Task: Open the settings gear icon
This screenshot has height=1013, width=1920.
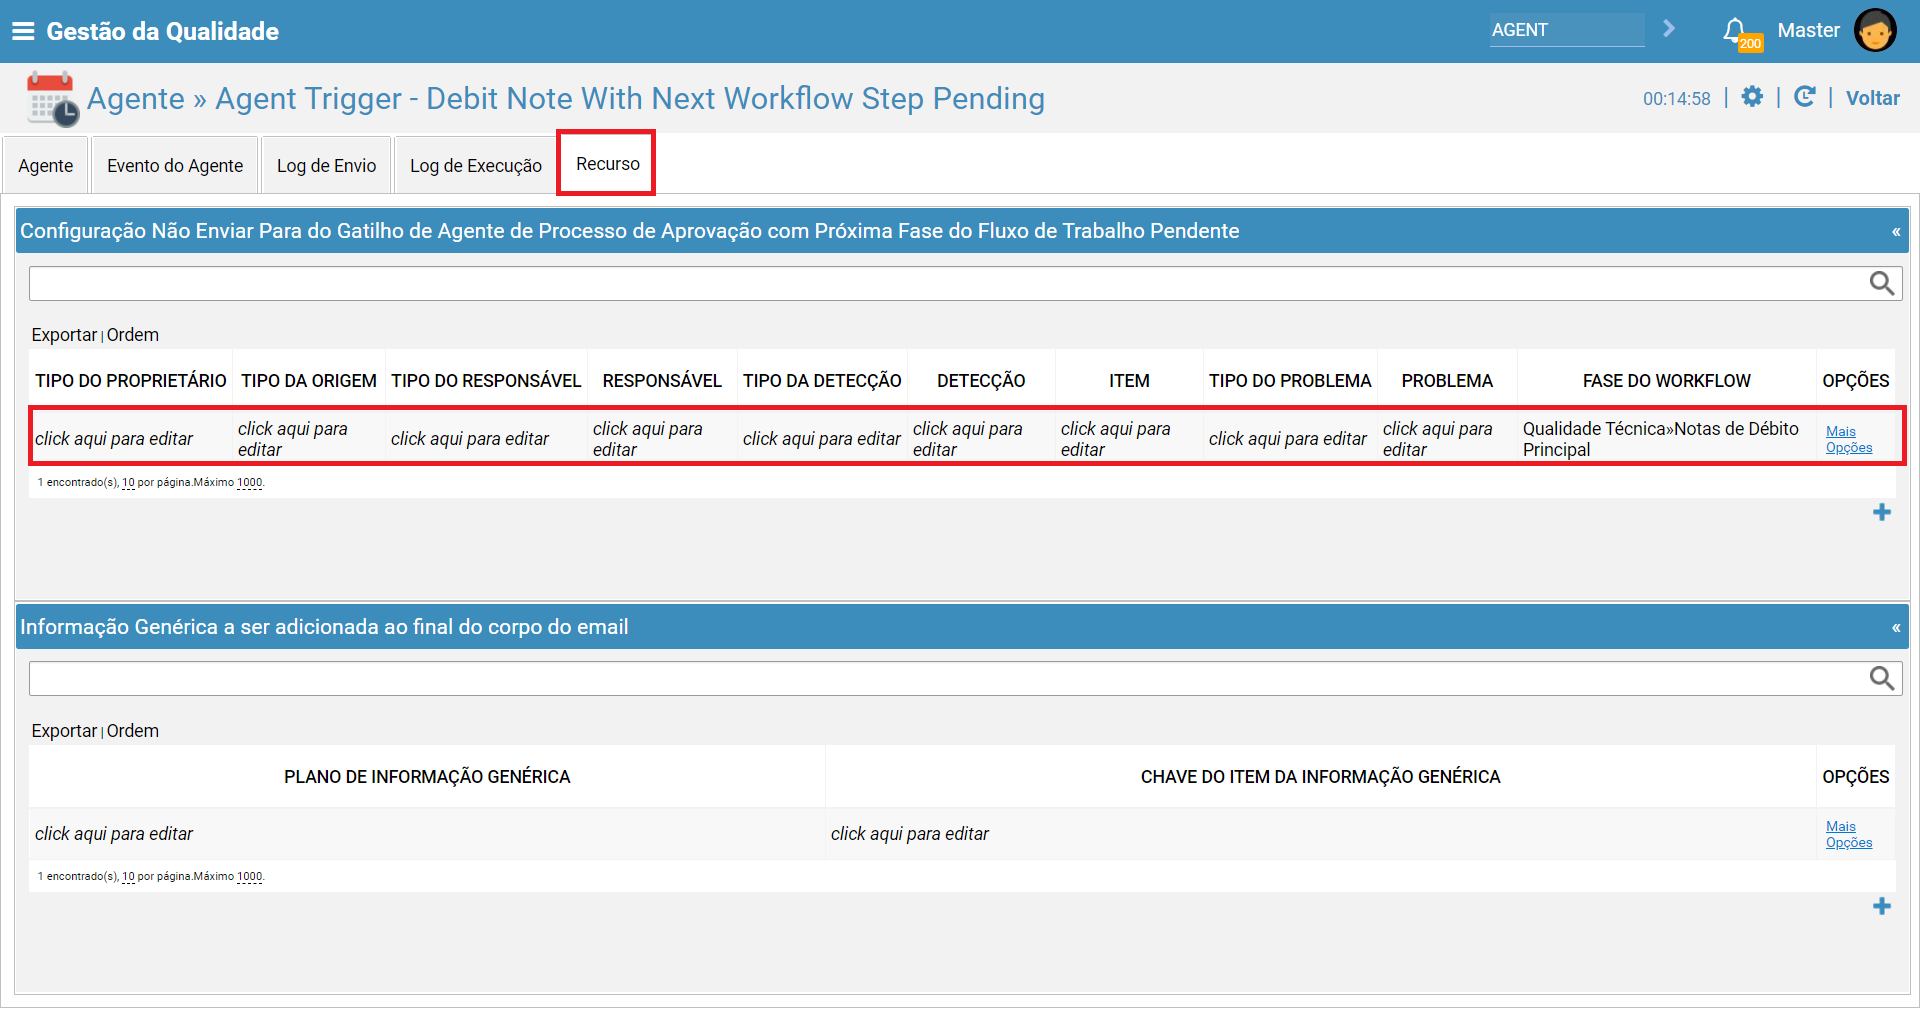Action: (x=1752, y=97)
